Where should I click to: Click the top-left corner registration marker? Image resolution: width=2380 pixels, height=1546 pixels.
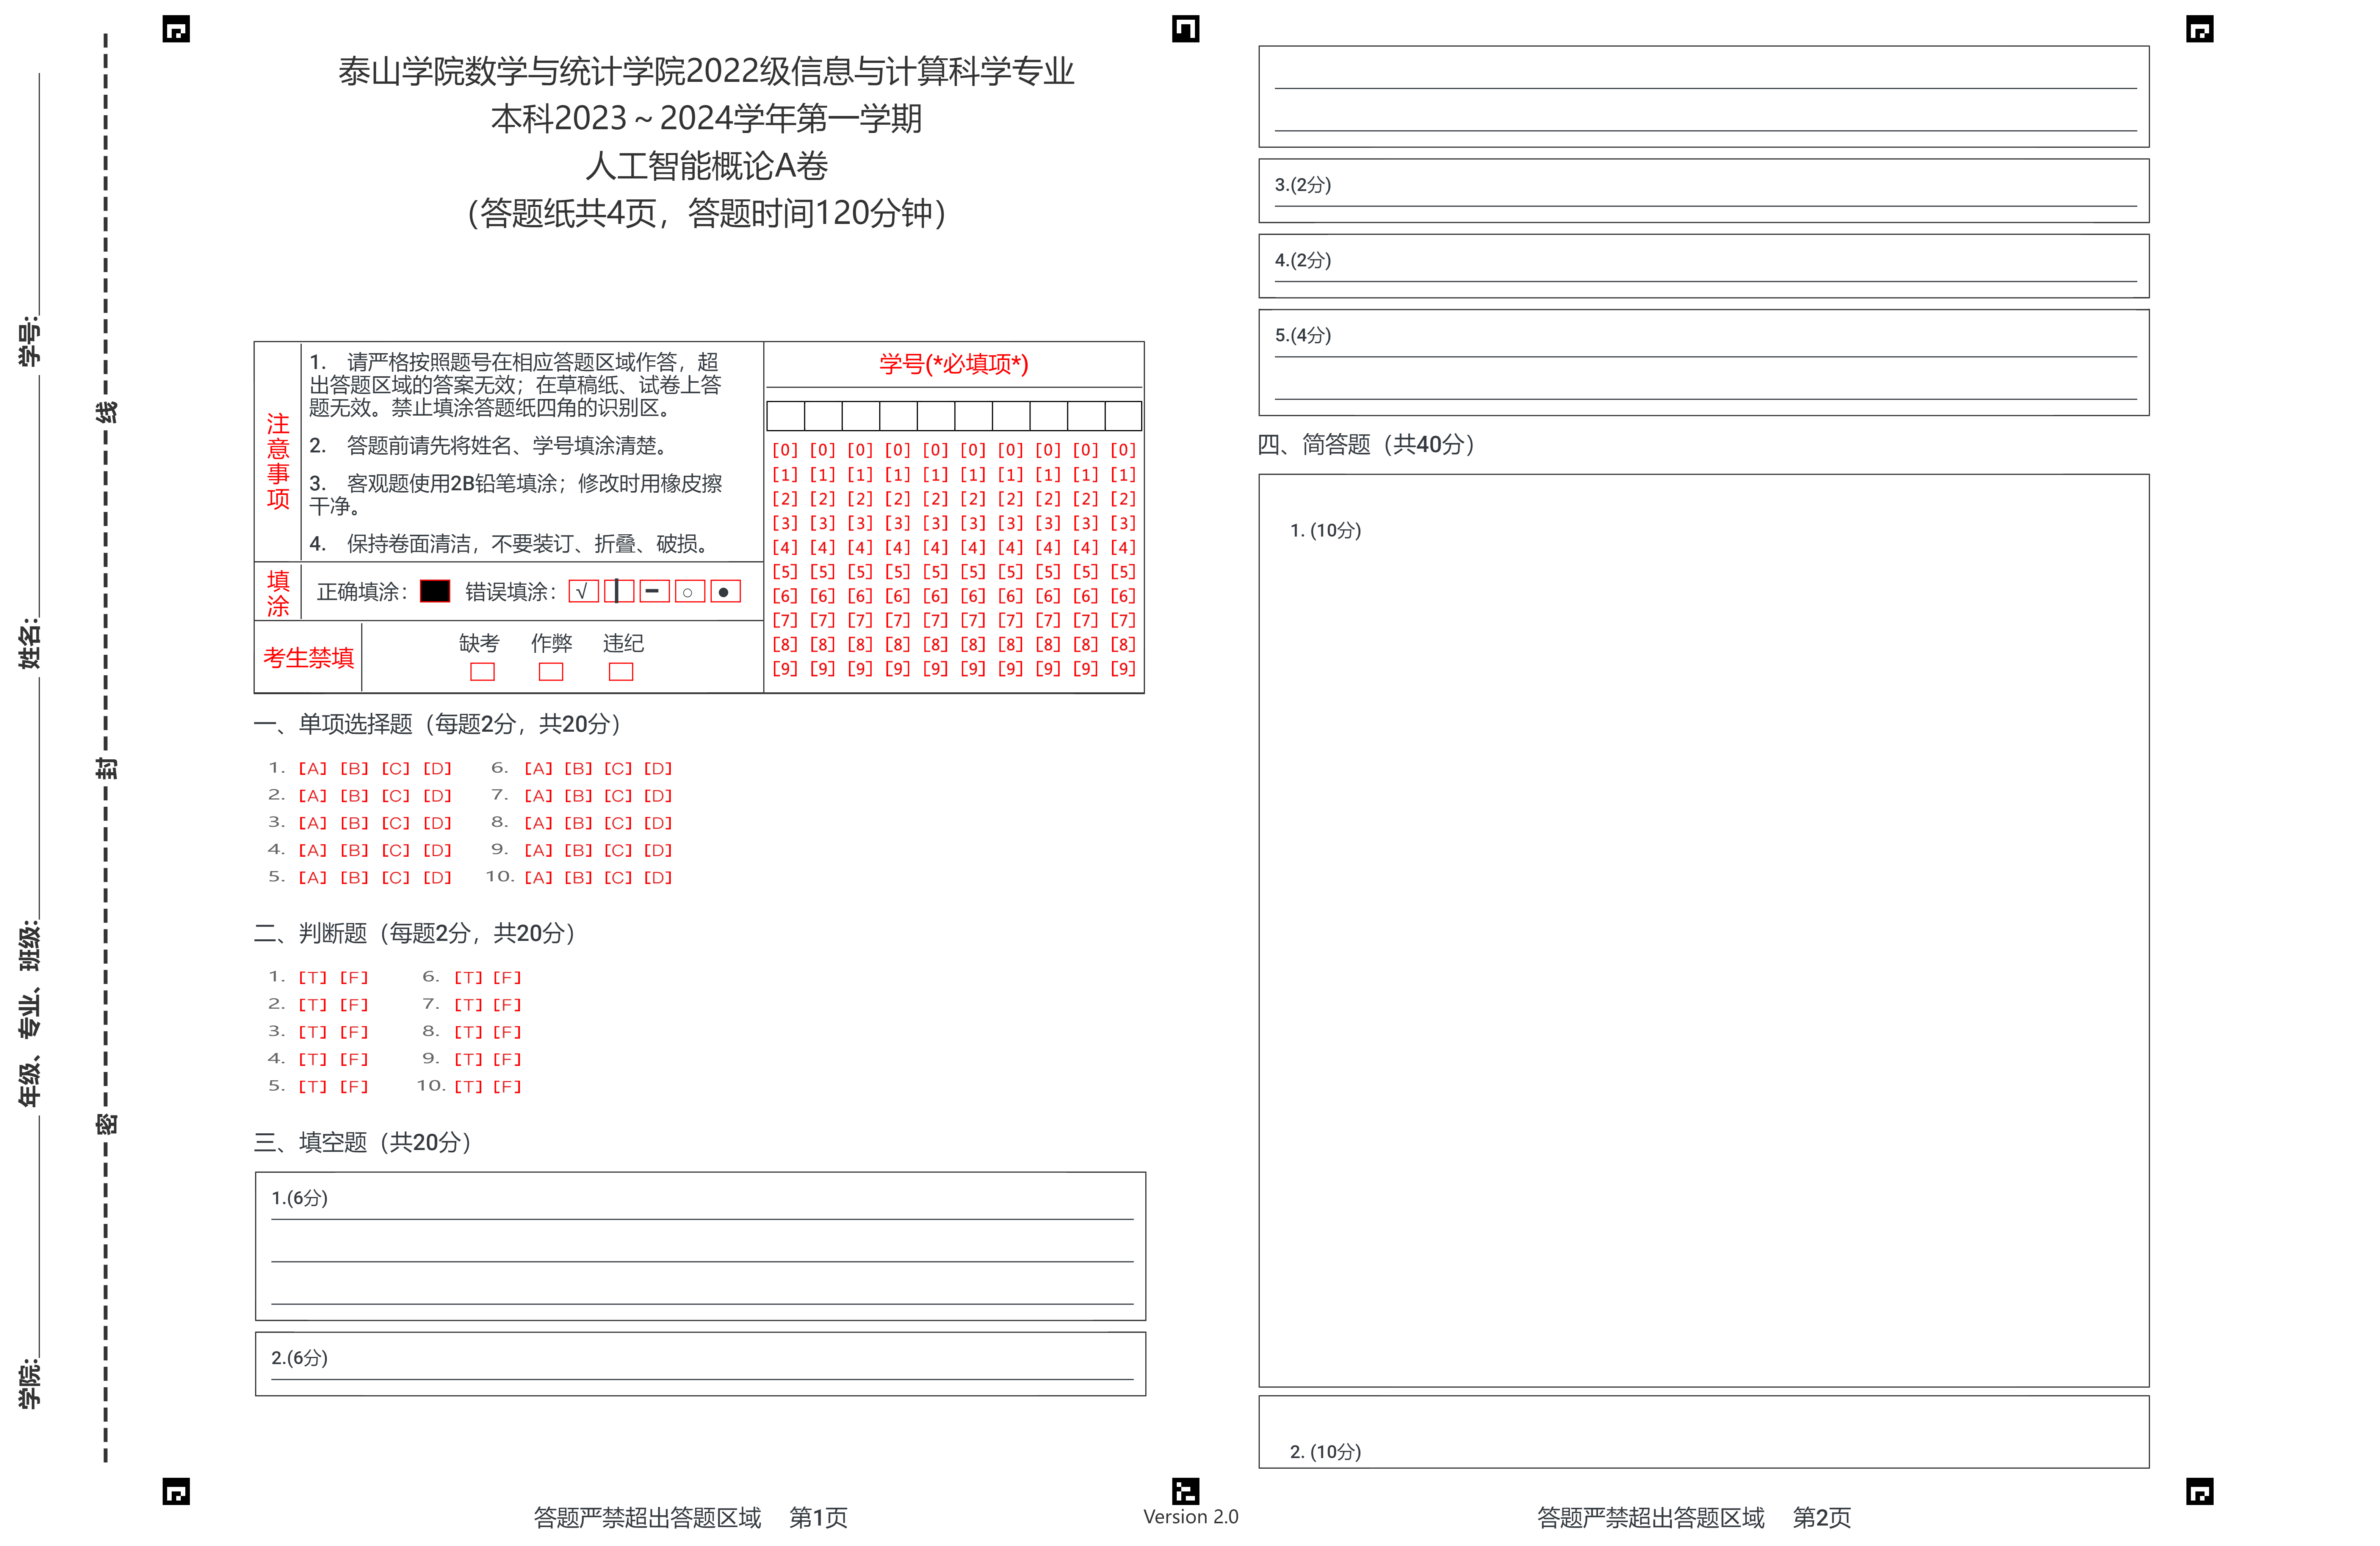point(176,29)
